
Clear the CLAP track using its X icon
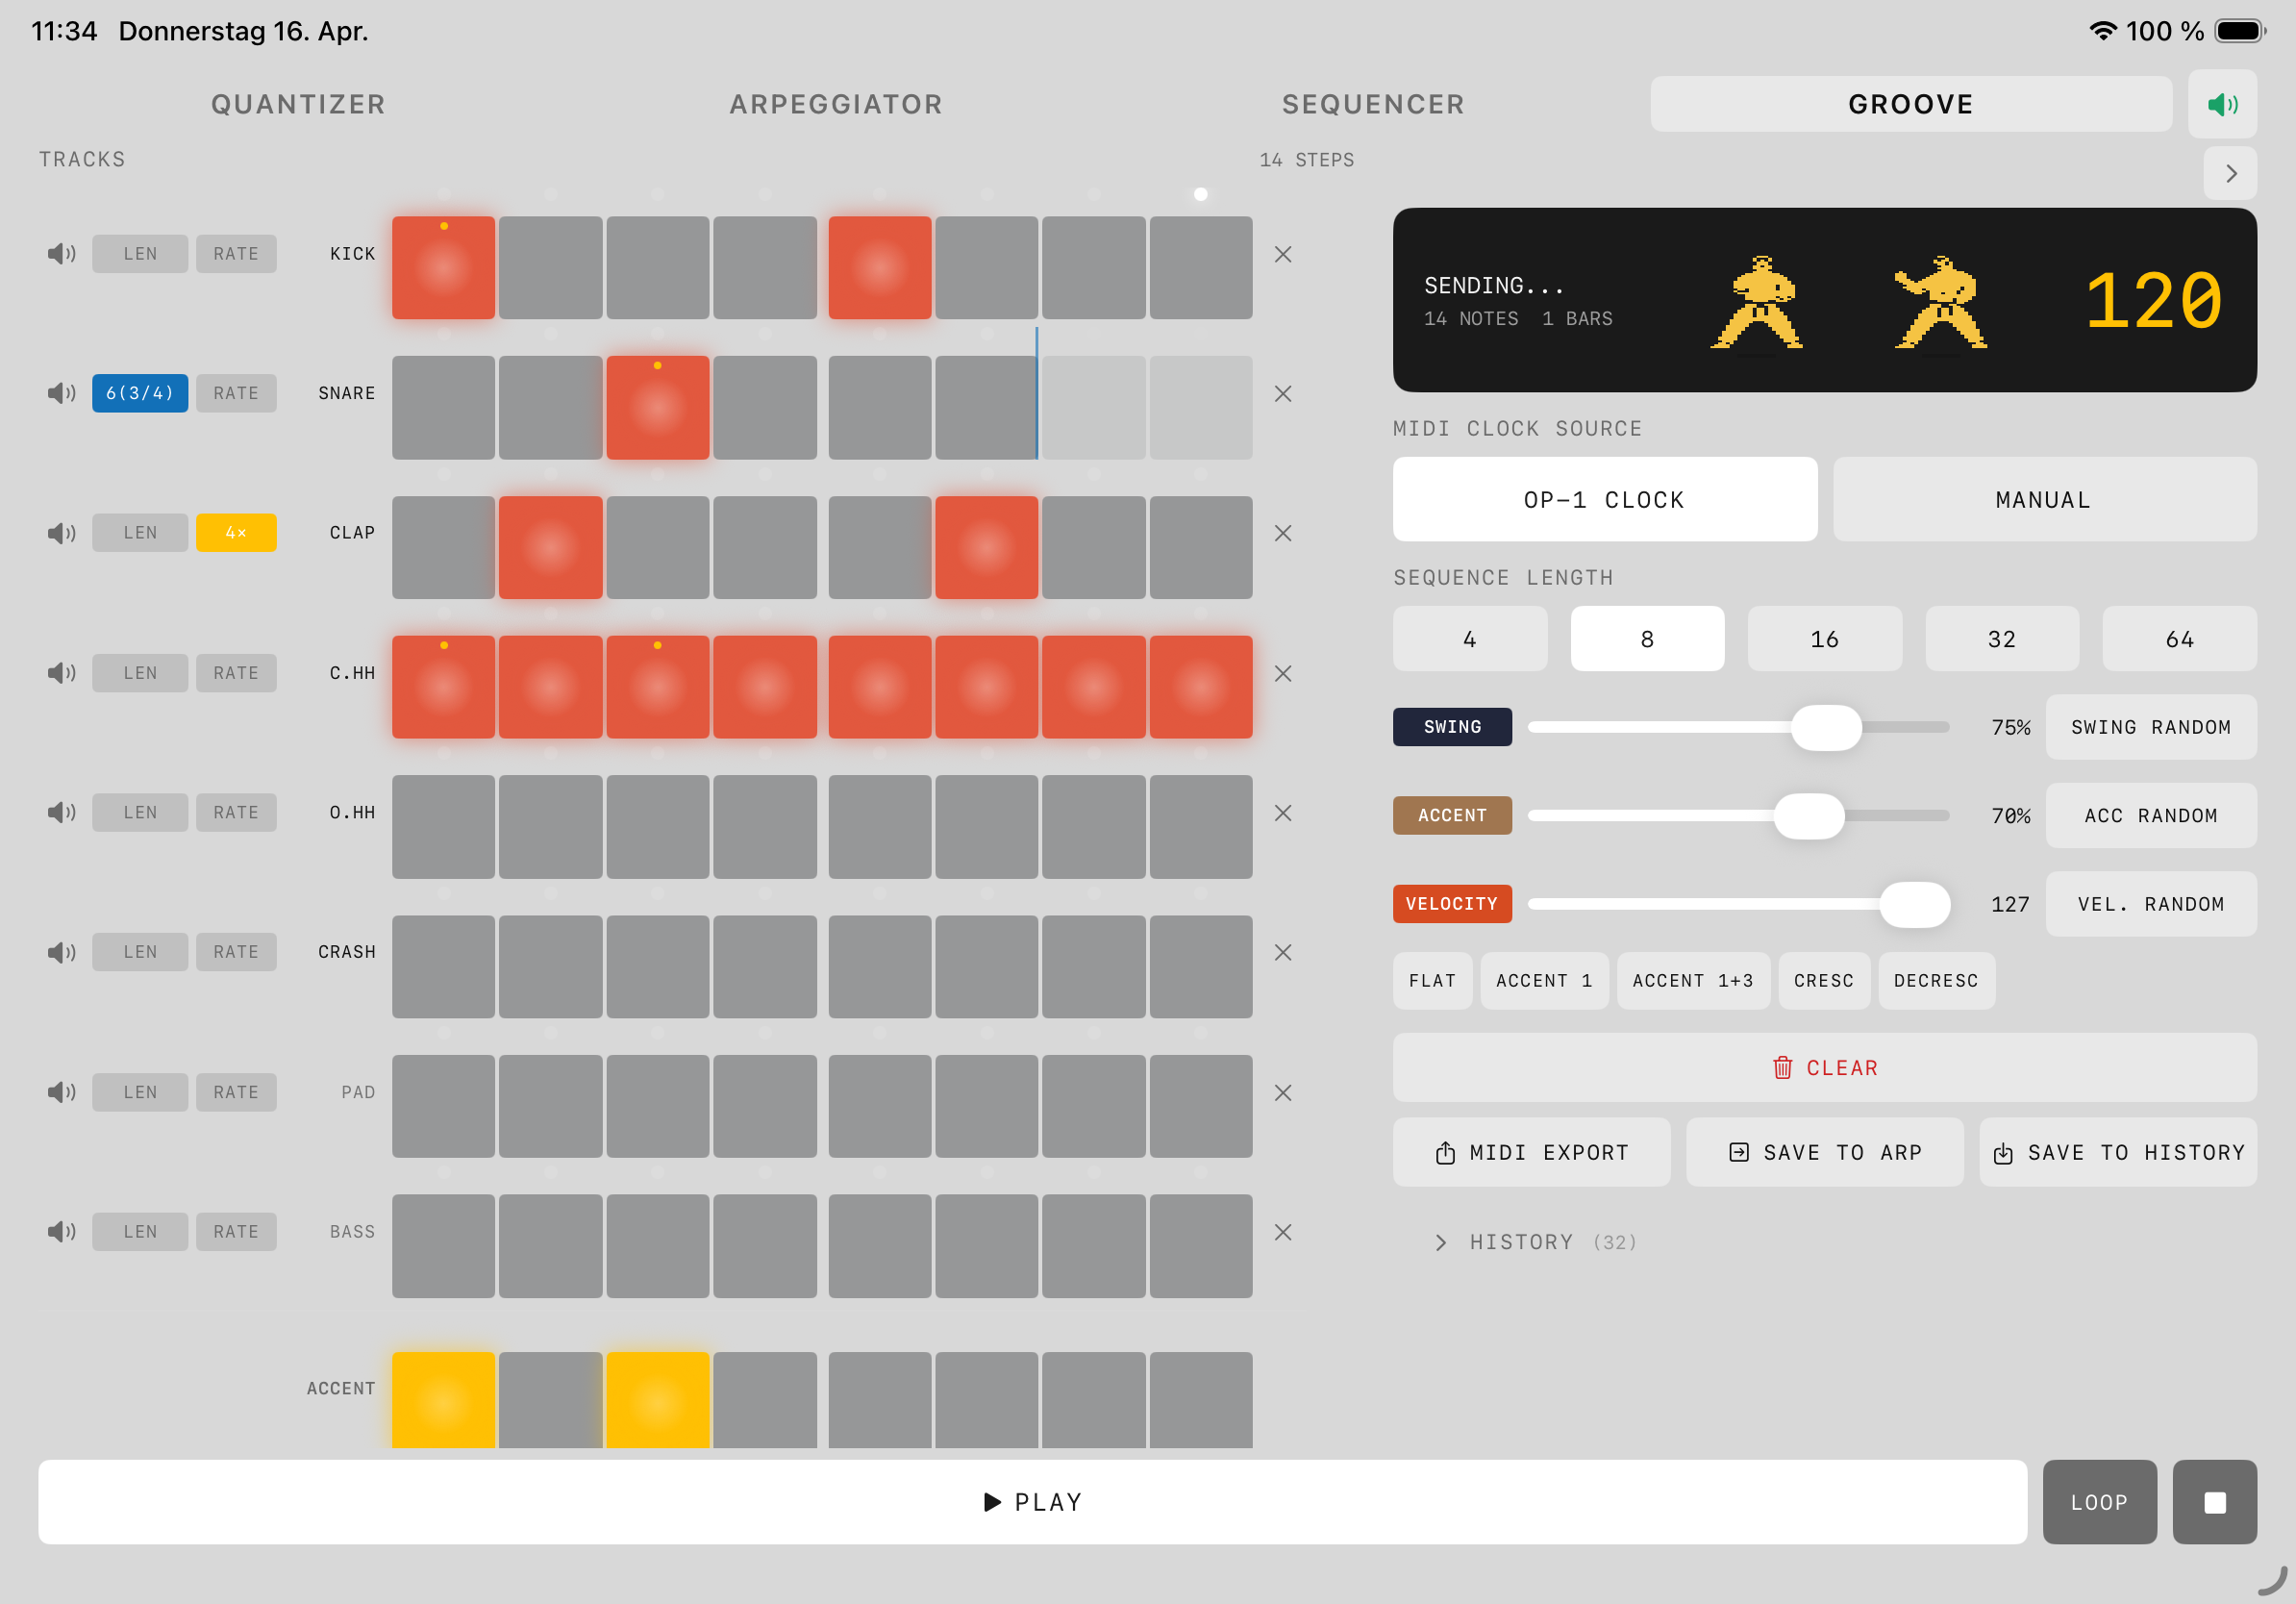pos(1284,533)
